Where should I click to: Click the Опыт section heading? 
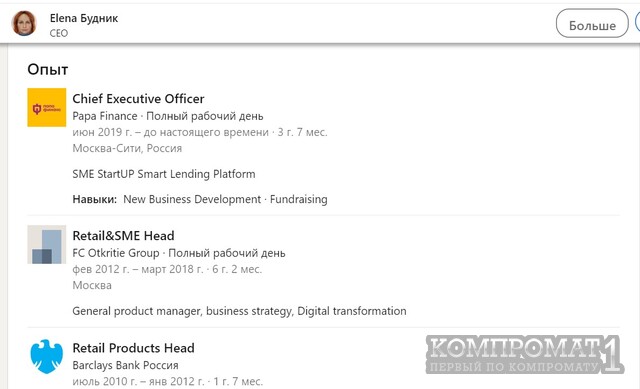48,69
